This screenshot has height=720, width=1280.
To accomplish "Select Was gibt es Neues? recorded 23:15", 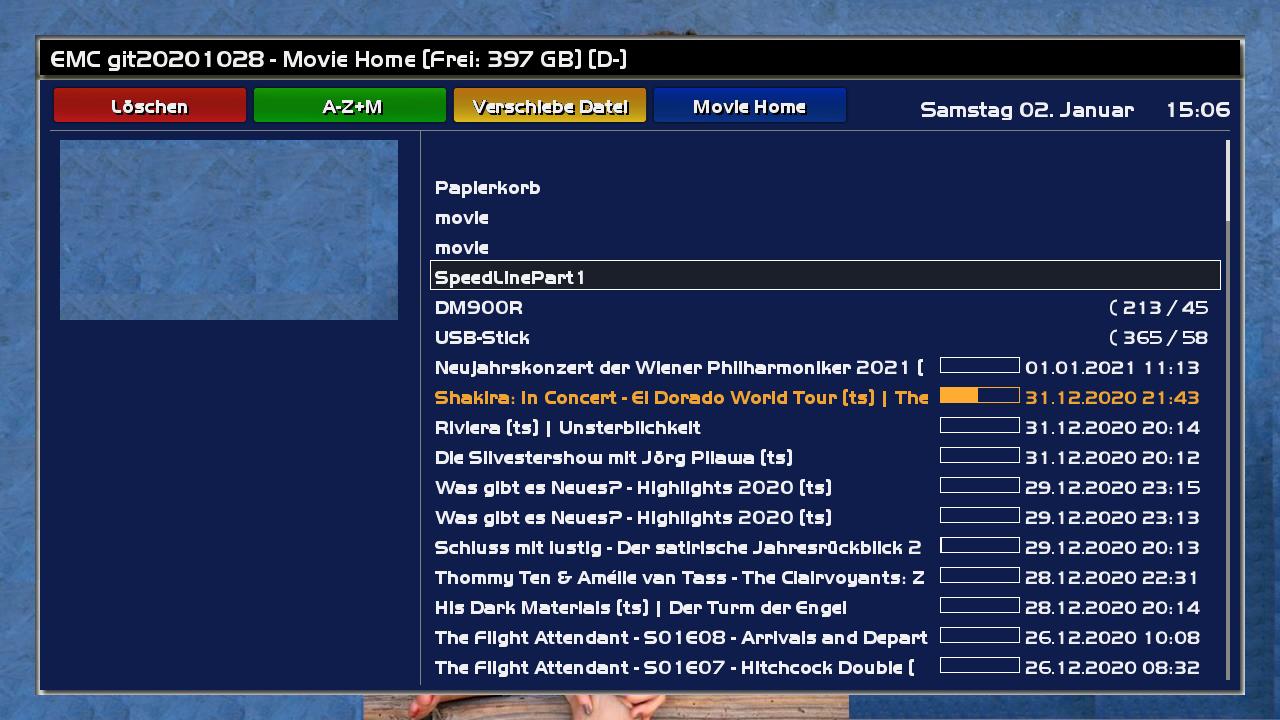I will 633,488.
